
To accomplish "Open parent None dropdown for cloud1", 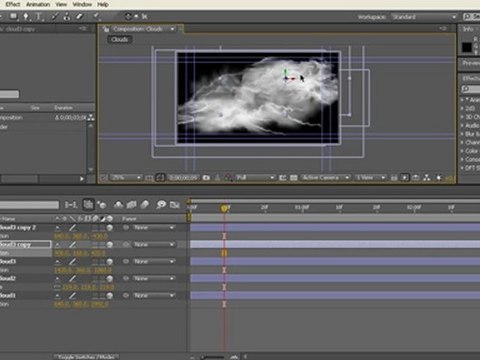I will point(154,296).
